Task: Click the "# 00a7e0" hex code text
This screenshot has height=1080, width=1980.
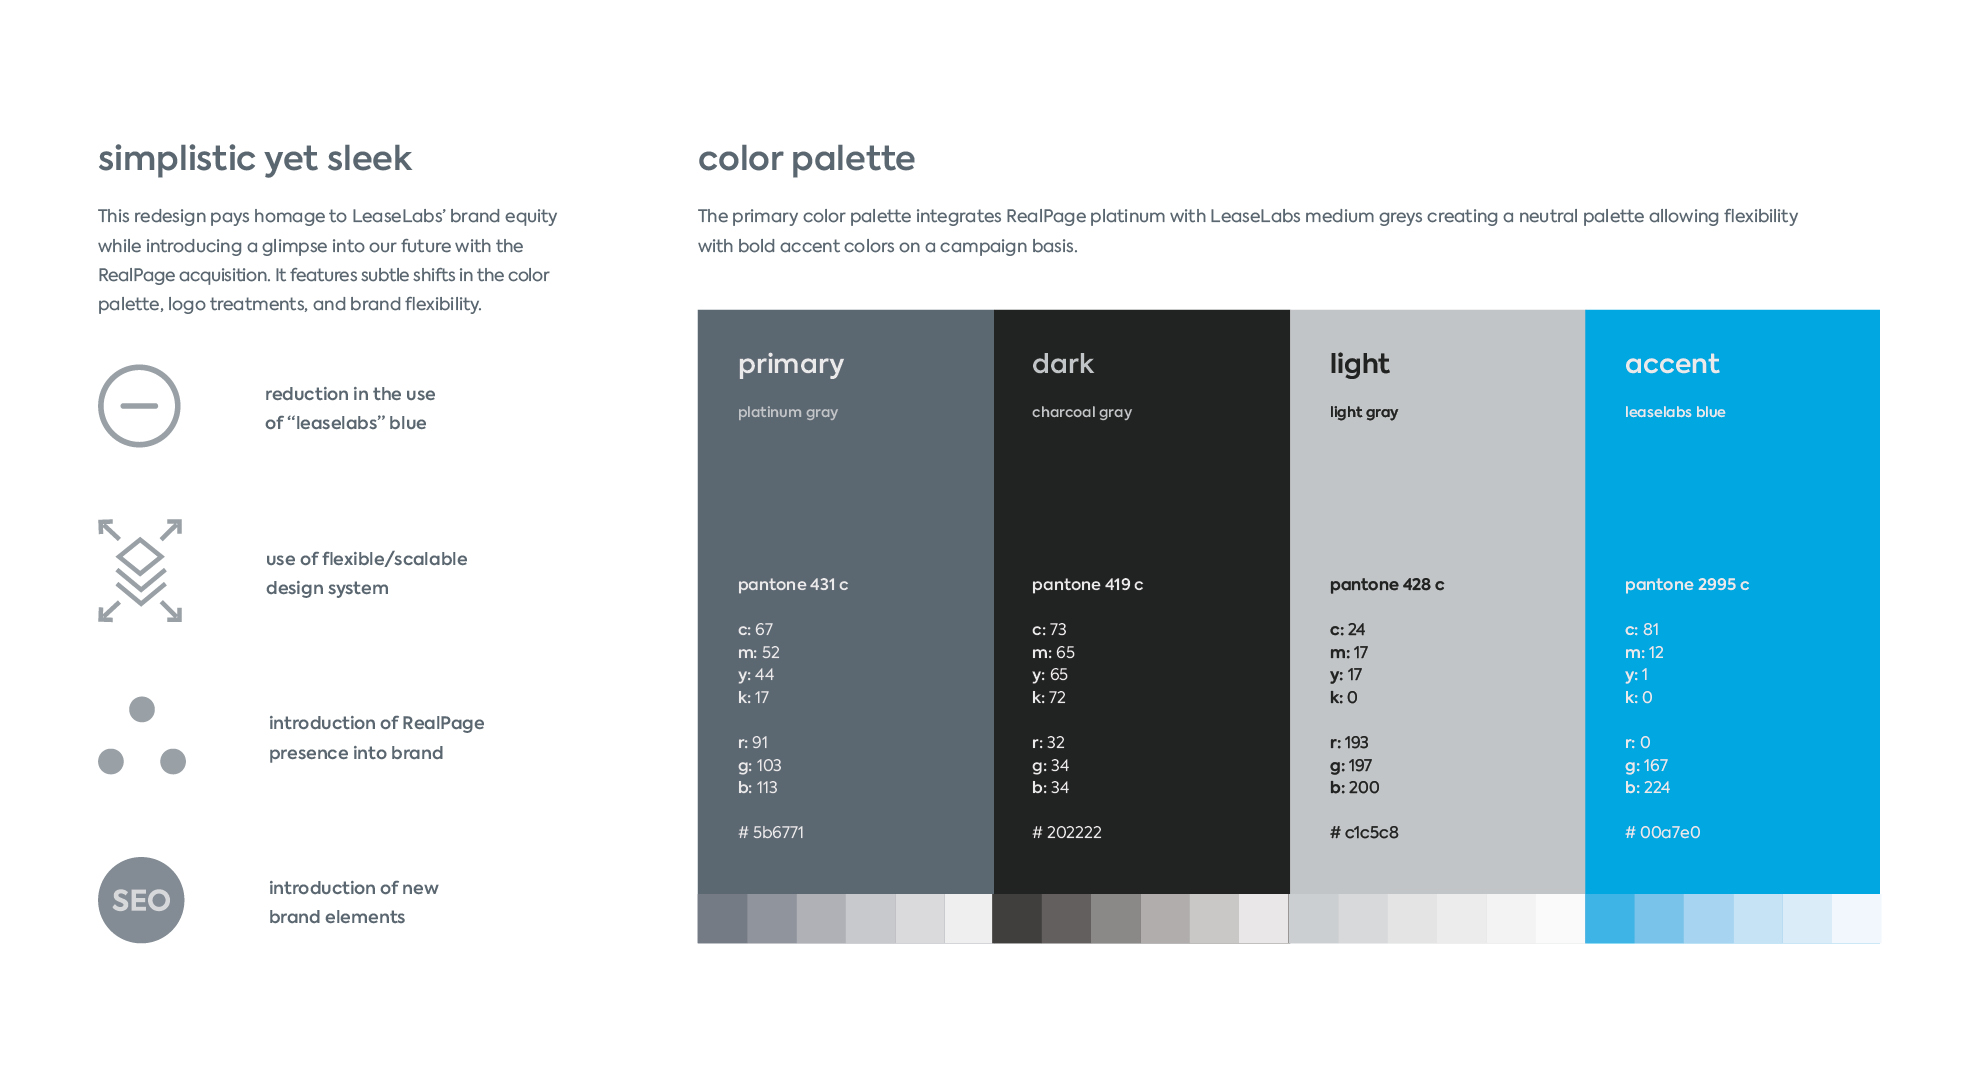Action: (1662, 832)
